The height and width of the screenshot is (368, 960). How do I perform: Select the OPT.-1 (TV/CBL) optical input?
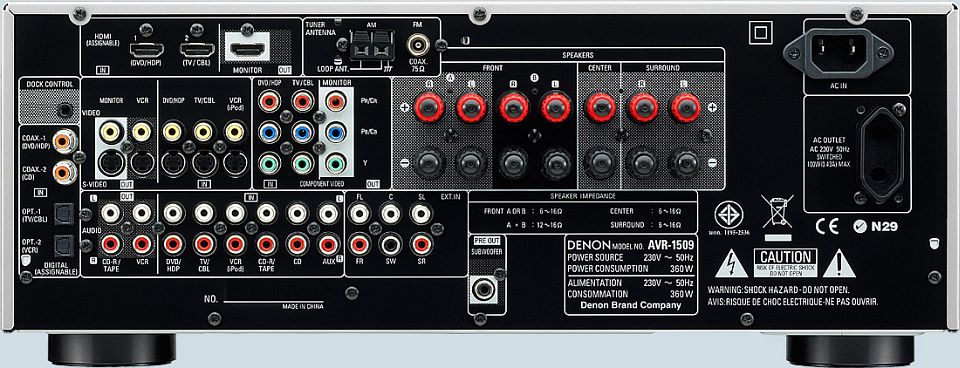point(63,214)
